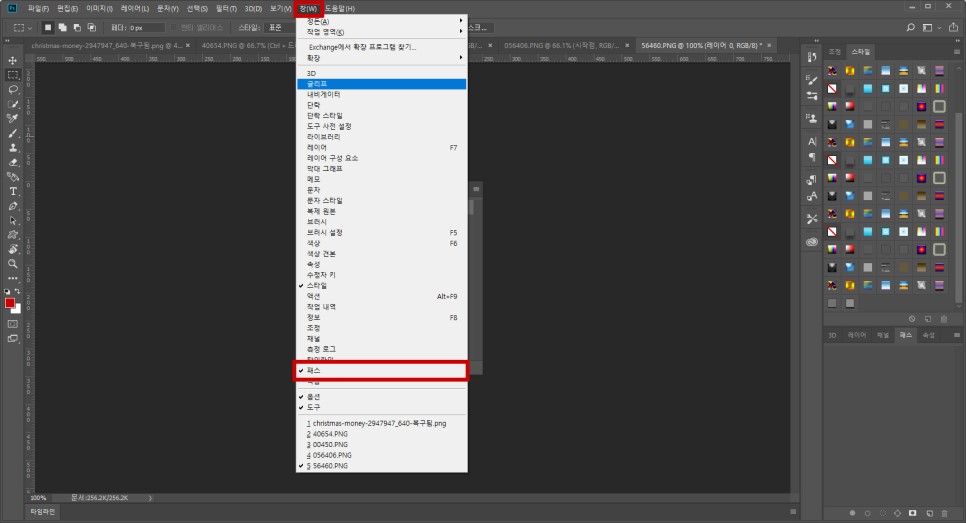Image resolution: width=966 pixels, height=523 pixels.
Task: Switch to 레이어 Layers panel tab
Action: tap(857, 335)
